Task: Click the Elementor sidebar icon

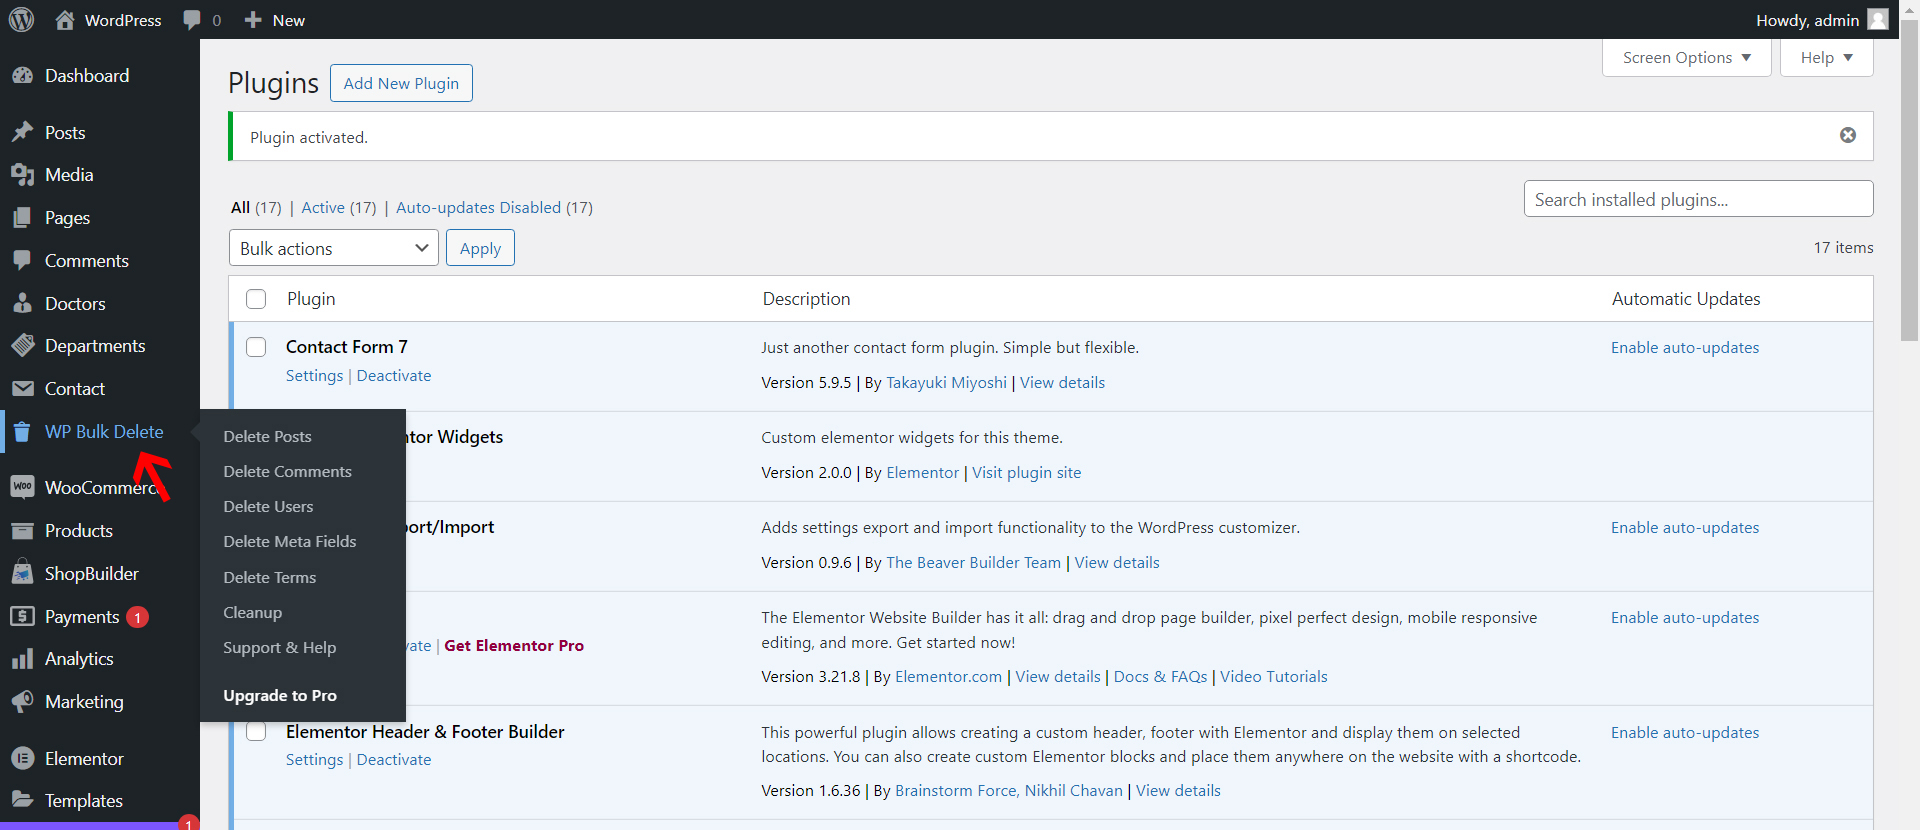Action: coord(22,759)
